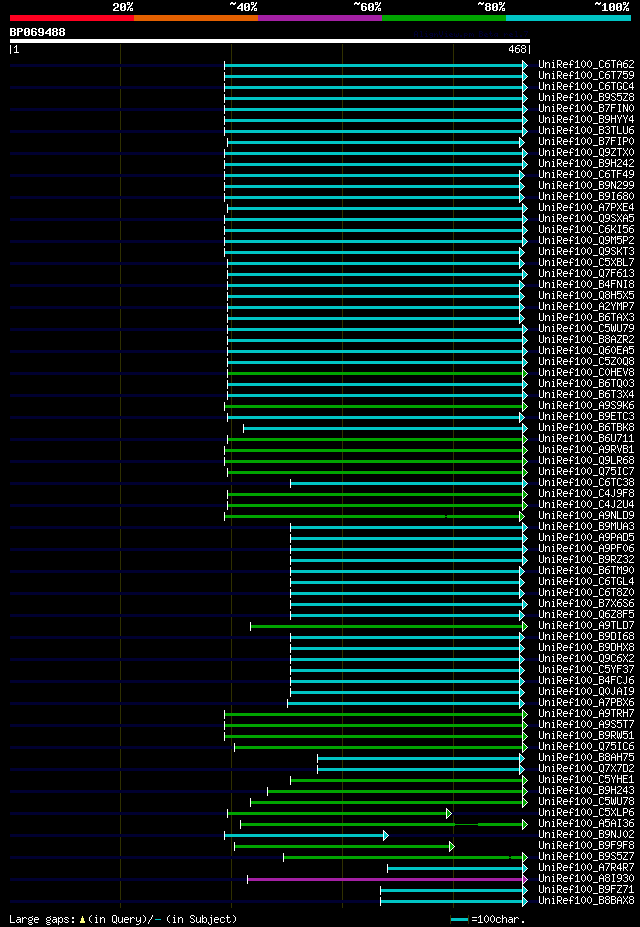This screenshot has height=927, width=640.
Task: Click the purple alignment bar for UniRef100_A8I930
Action: click(x=387, y=879)
